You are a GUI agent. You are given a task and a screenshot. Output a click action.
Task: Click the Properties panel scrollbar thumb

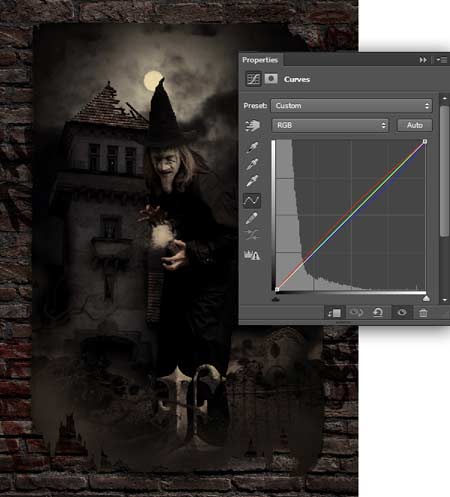point(444,171)
